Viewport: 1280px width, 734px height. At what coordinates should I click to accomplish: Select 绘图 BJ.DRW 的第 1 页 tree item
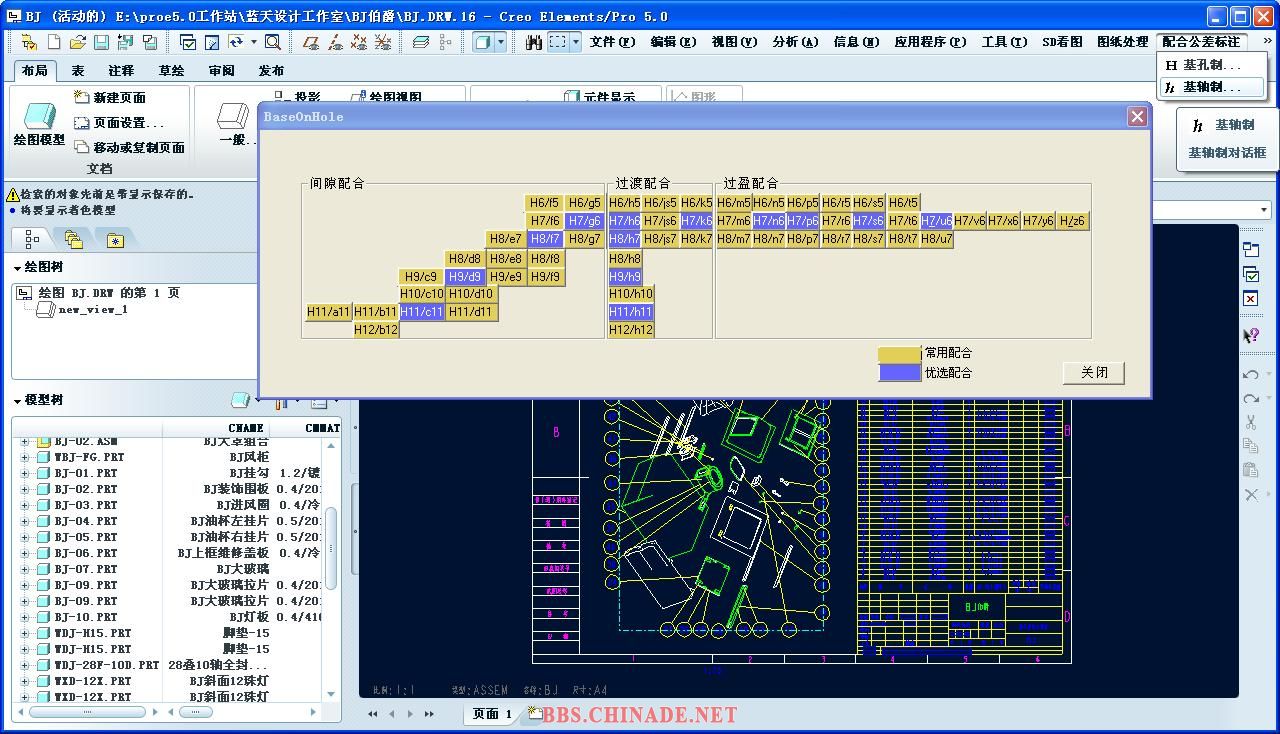click(109, 293)
